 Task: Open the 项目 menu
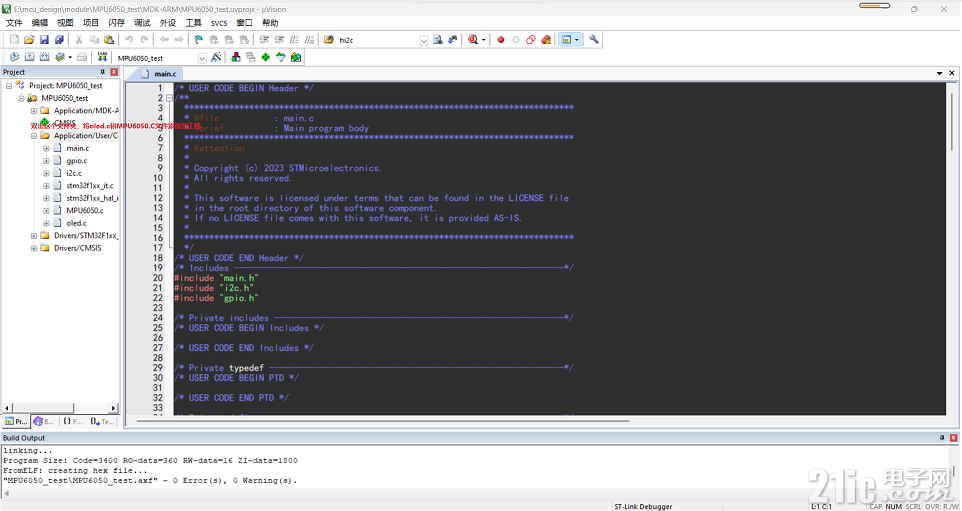(91, 23)
